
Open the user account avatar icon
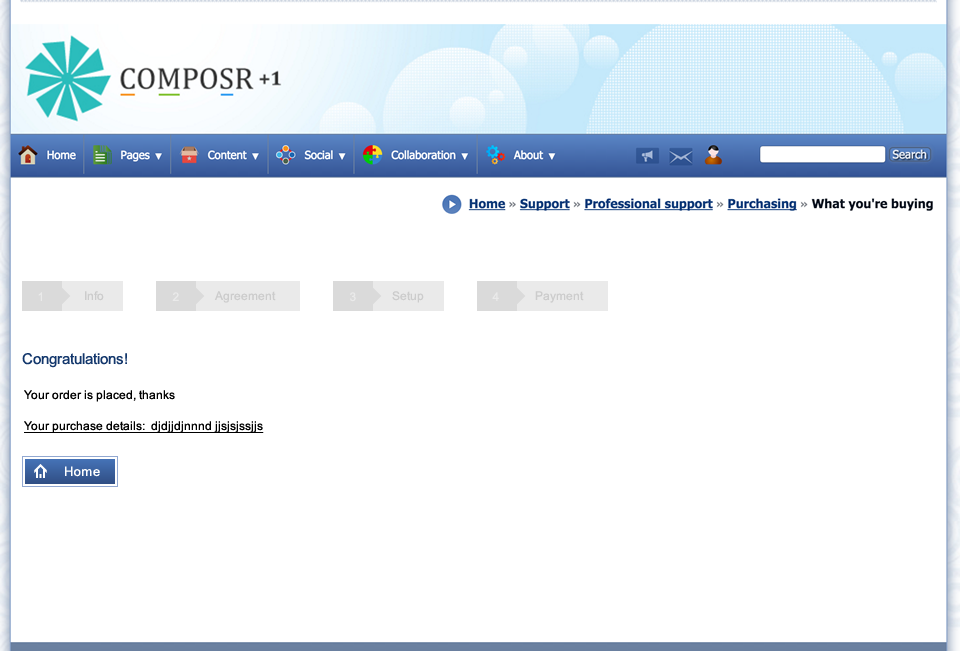point(713,155)
